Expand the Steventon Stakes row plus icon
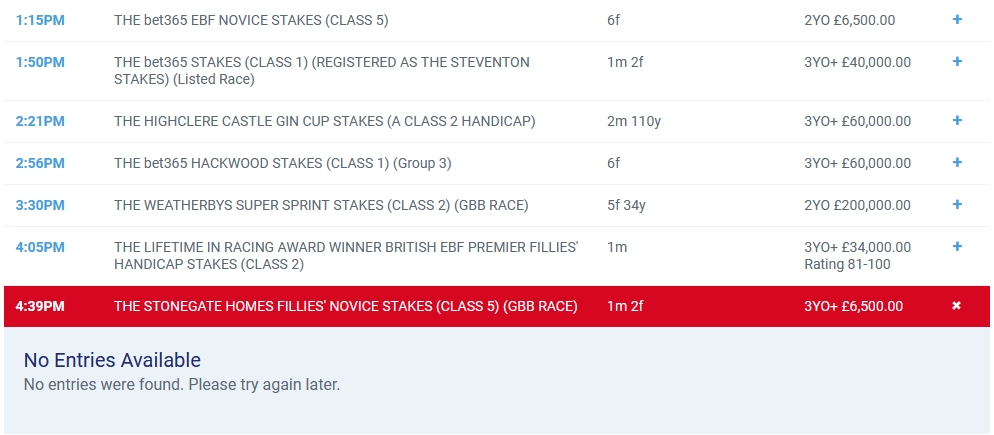994x435 pixels. pyautogui.click(x=957, y=62)
